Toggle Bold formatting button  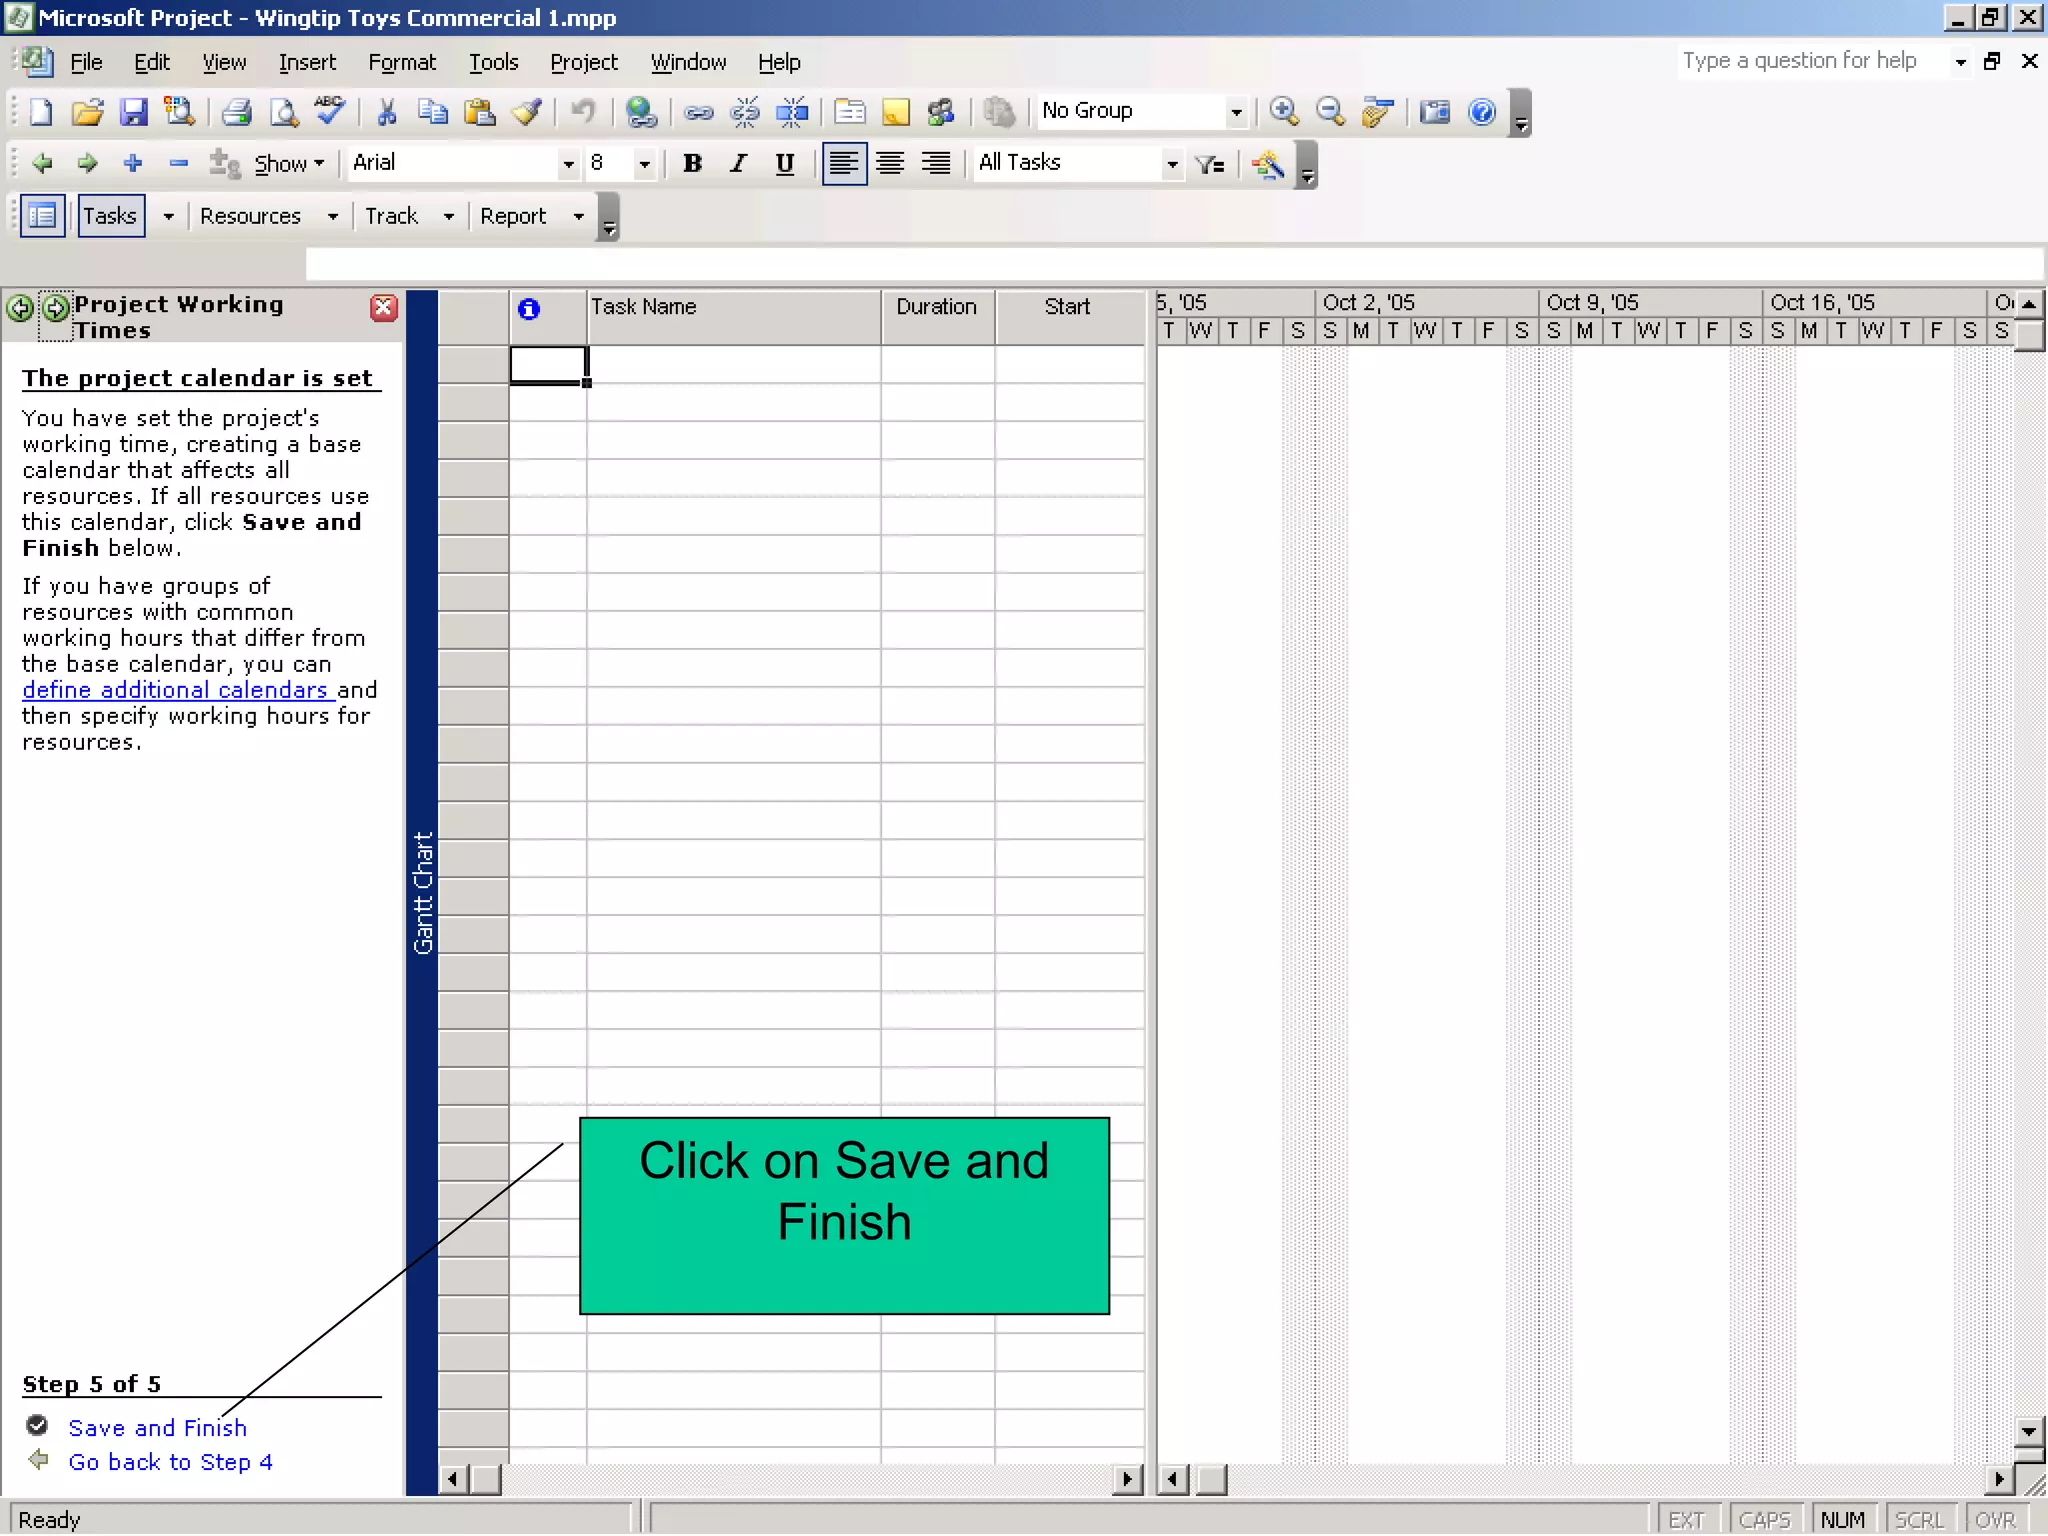(x=692, y=164)
